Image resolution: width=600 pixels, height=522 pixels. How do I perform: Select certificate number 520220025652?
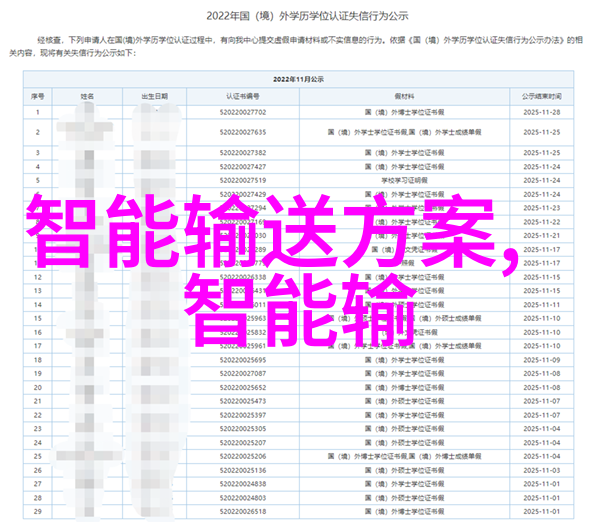click(x=243, y=387)
